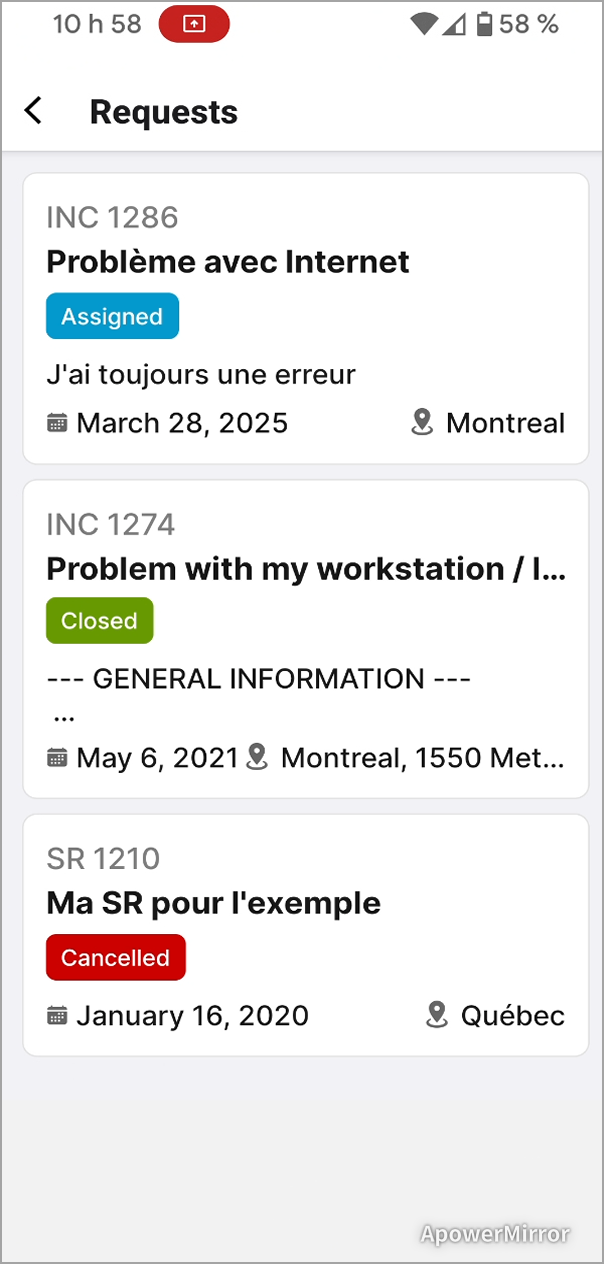Click the GENERAL INFORMATION description text

258,679
